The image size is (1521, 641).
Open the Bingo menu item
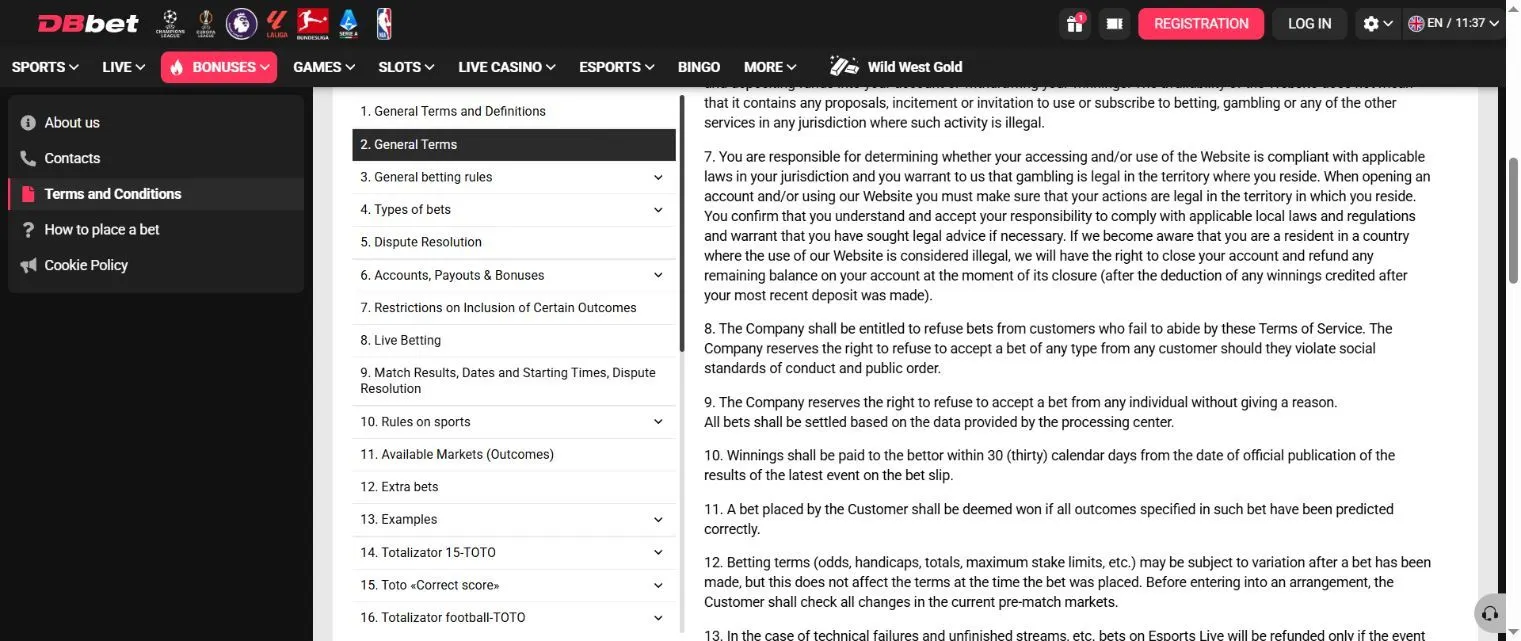point(699,67)
